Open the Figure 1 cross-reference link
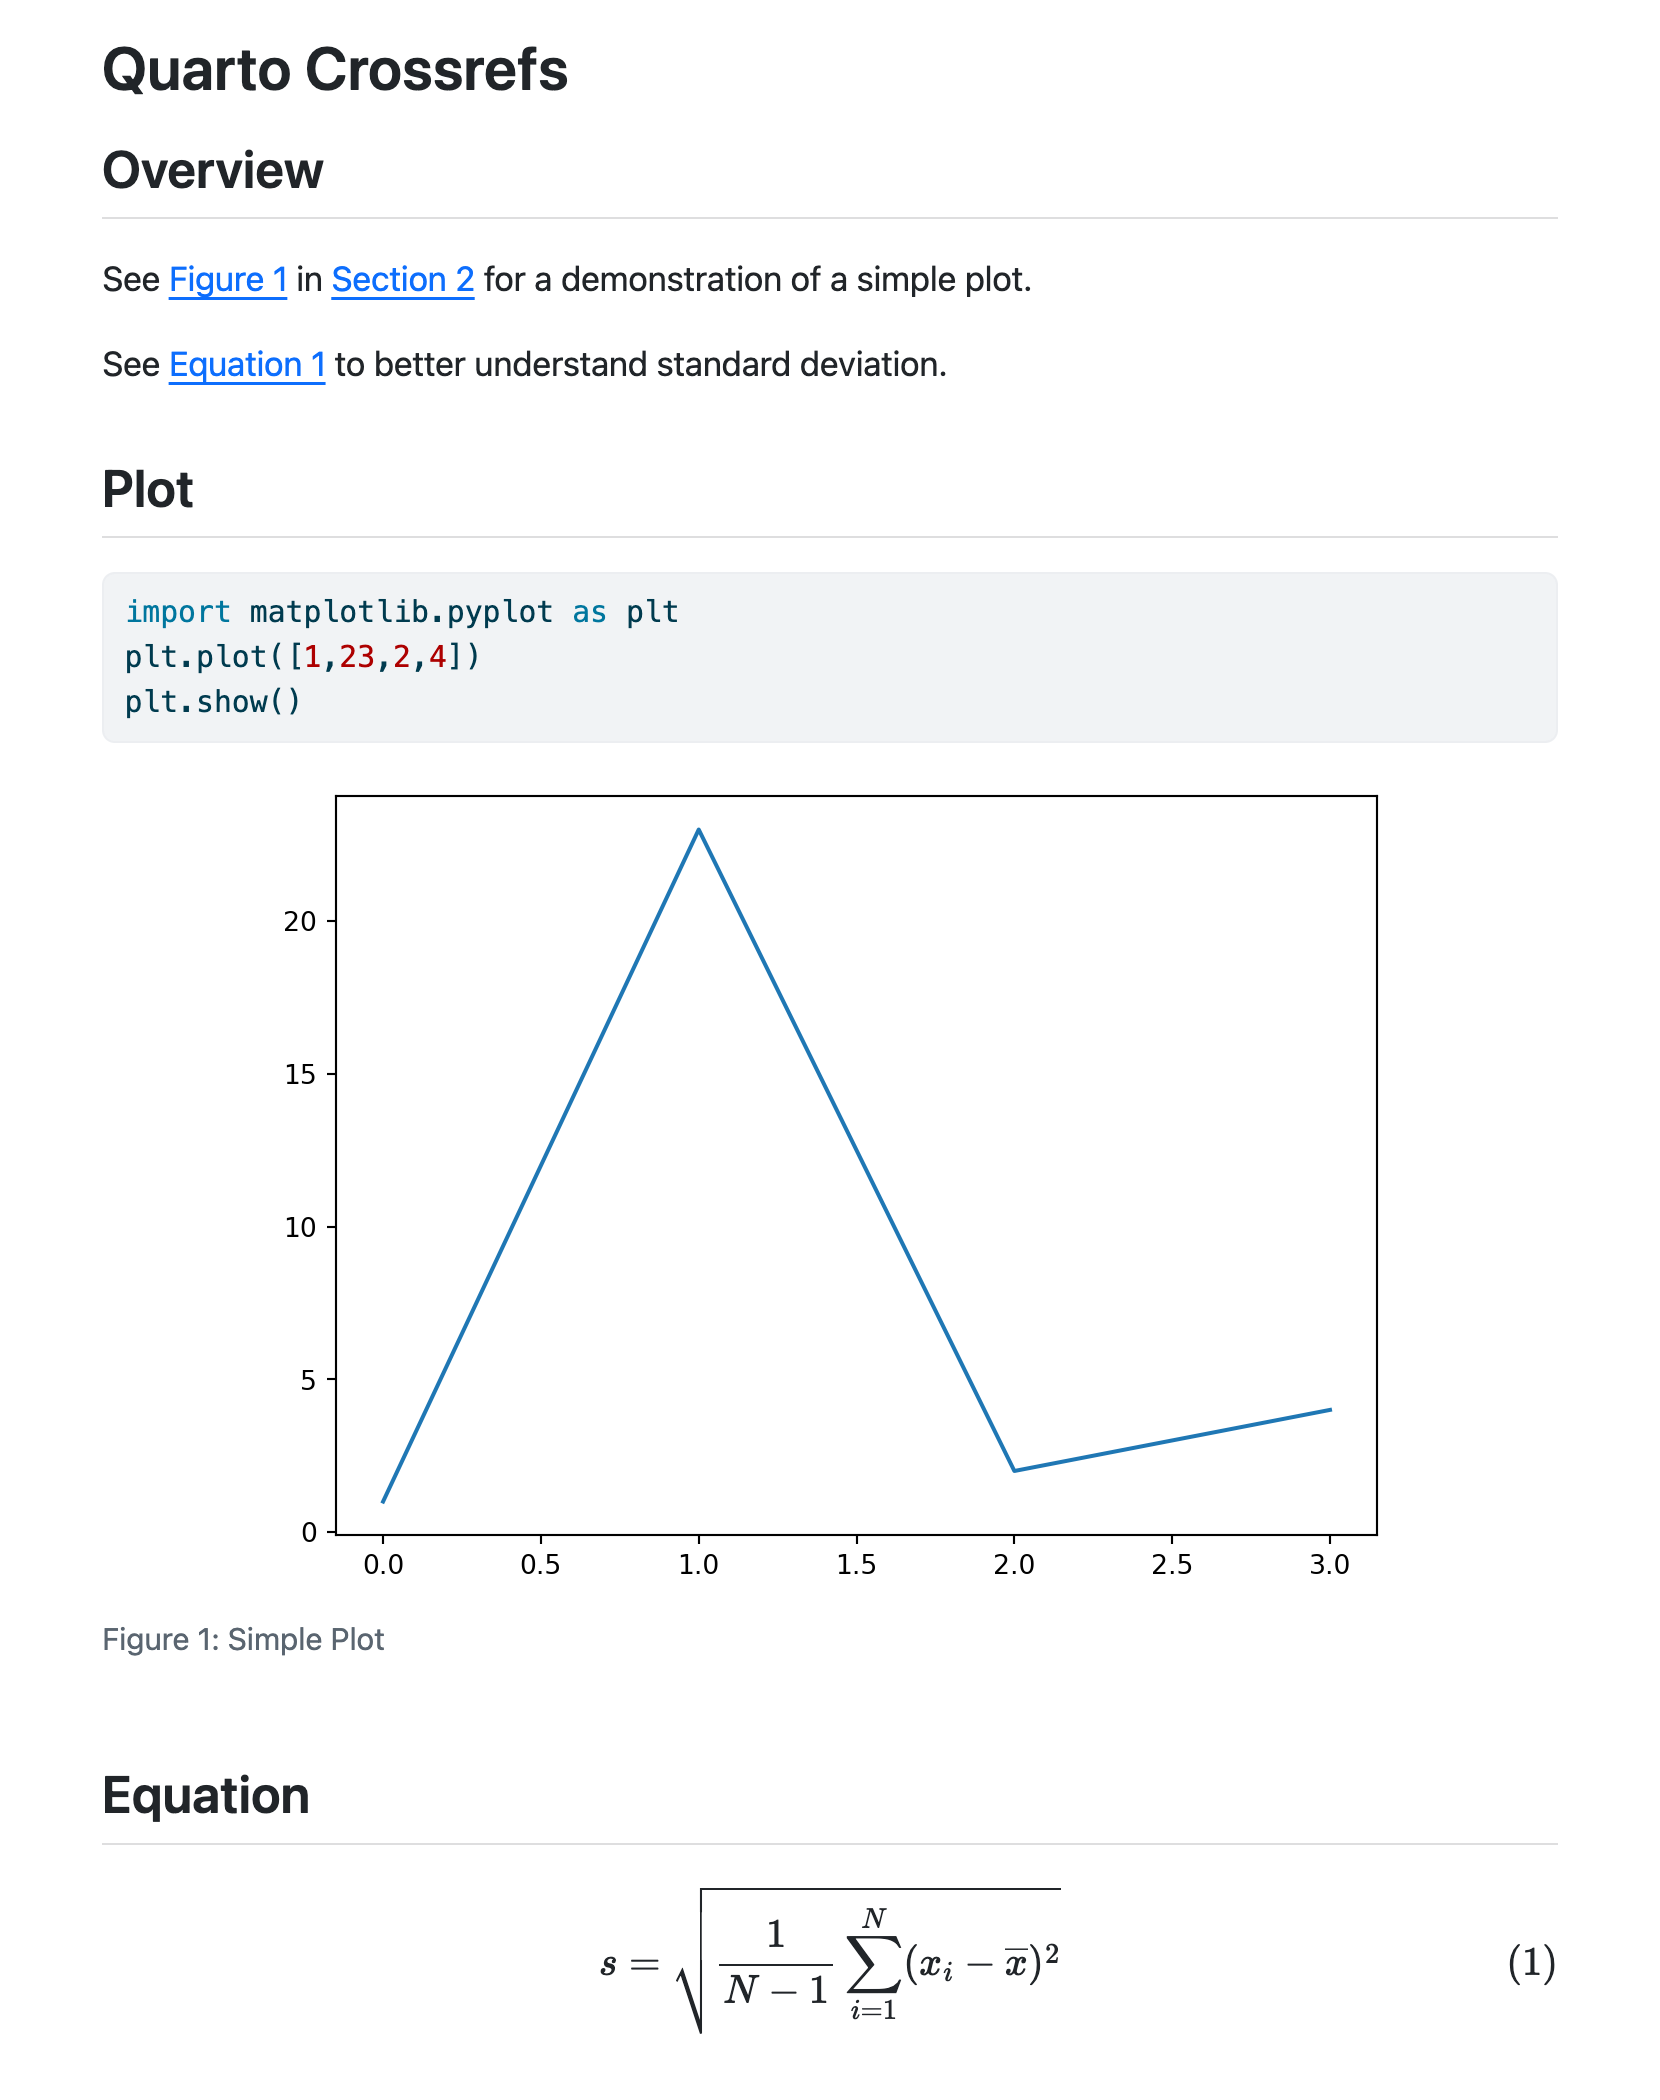The height and width of the screenshot is (2100, 1660). [x=227, y=280]
